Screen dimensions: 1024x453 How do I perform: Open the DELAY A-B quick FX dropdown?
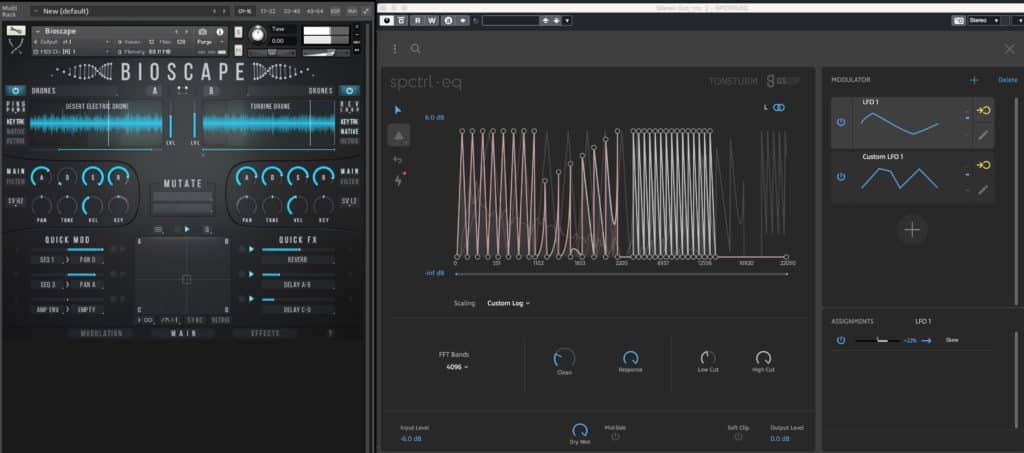(x=298, y=285)
